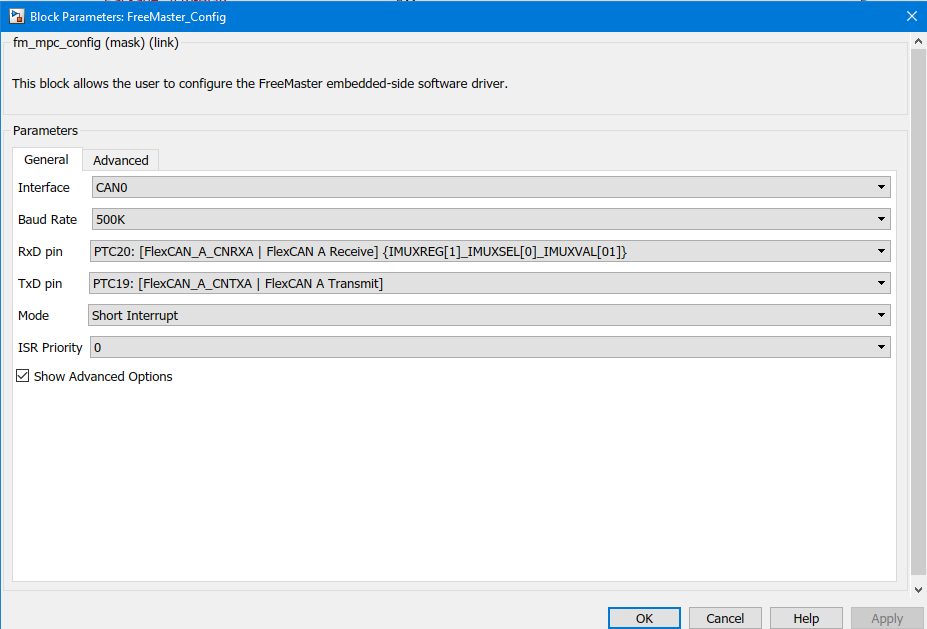Click the scrollbar down arrow icon
This screenshot has width=927, height=629.
(918, 590)
